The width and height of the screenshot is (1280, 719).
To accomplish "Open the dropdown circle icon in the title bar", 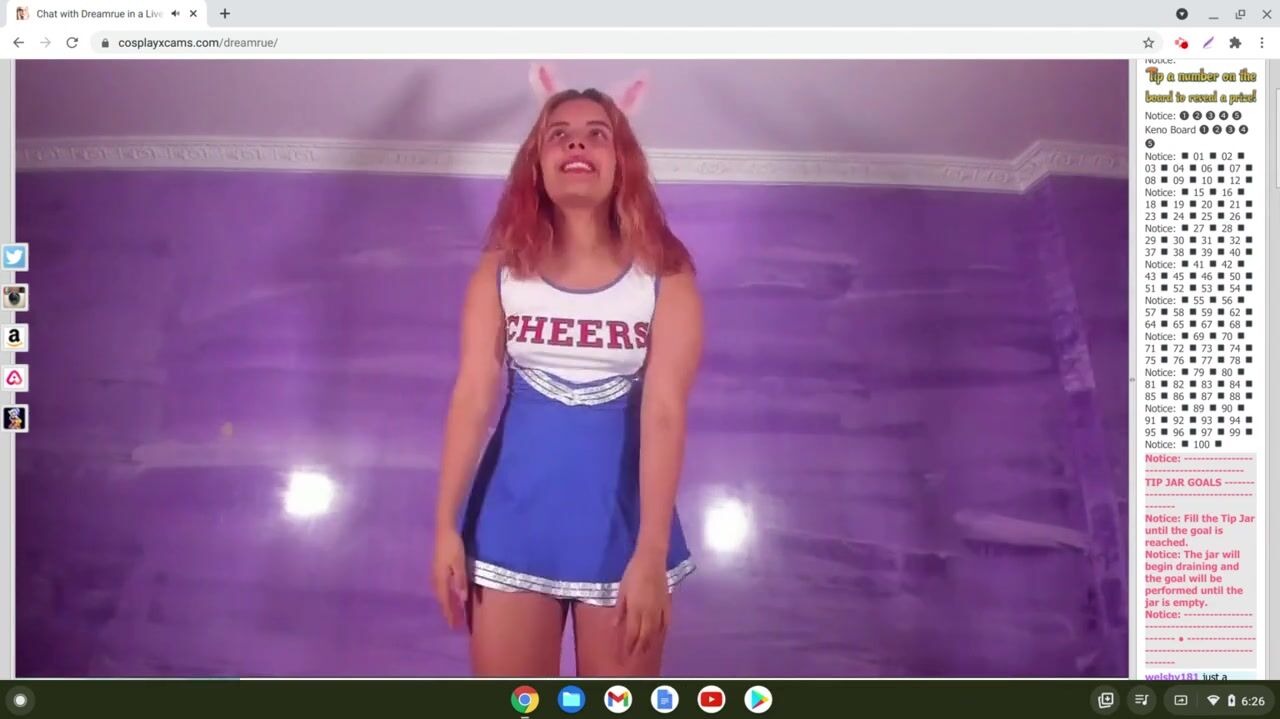I will tap(1182, 14).
